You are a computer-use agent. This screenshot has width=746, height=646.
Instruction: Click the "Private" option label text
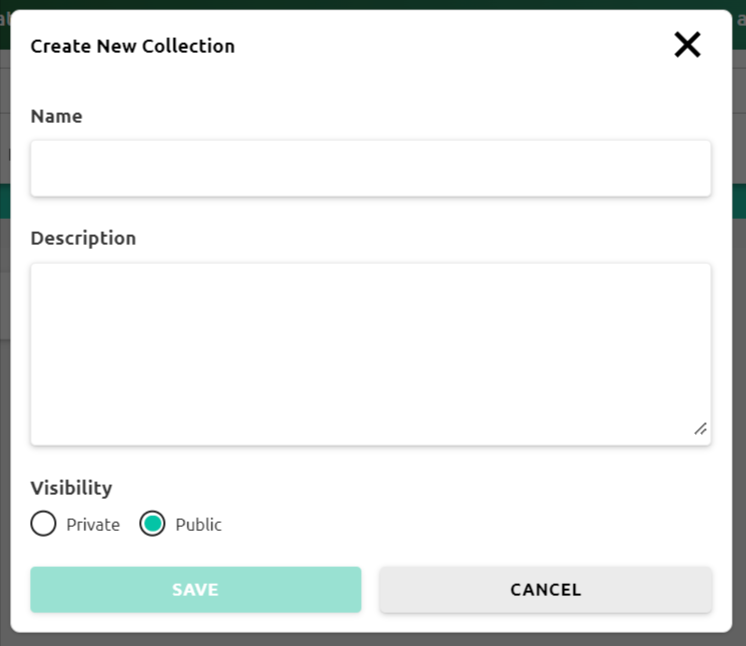click(93, 525)
